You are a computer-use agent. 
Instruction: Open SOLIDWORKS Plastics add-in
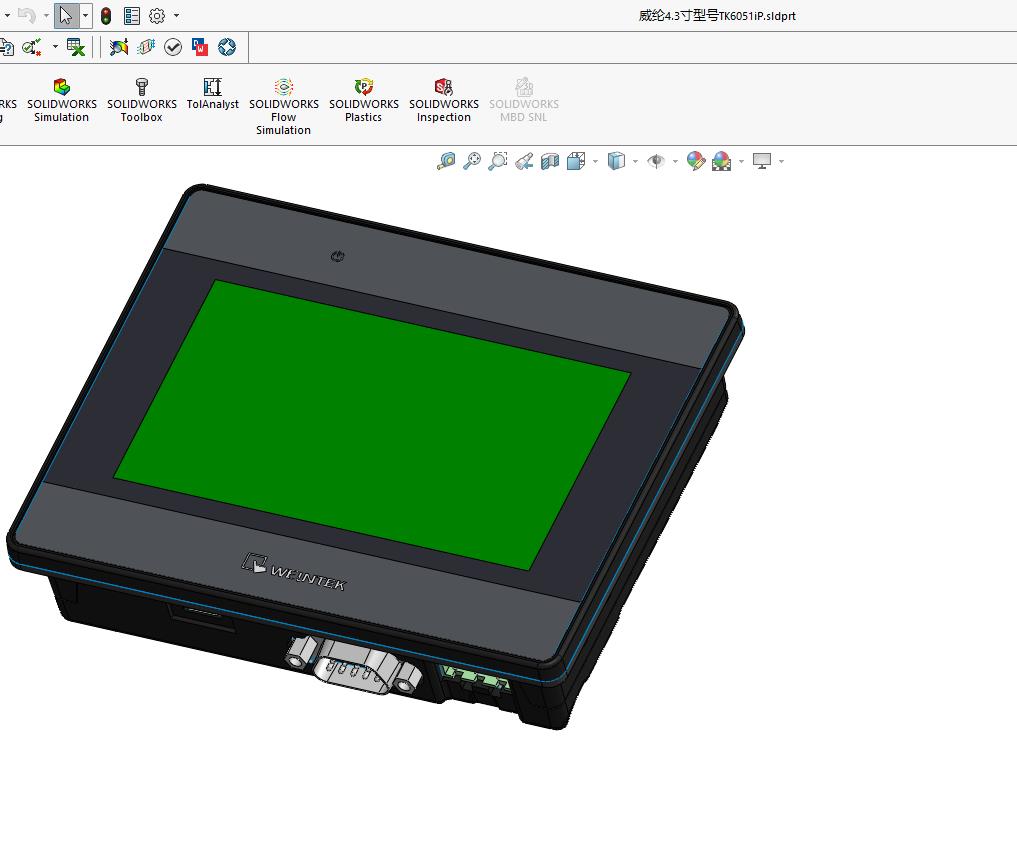(364, 101)
